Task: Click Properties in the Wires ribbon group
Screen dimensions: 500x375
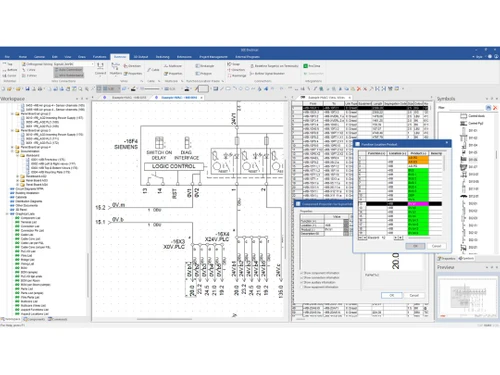Action: point(133,73)
